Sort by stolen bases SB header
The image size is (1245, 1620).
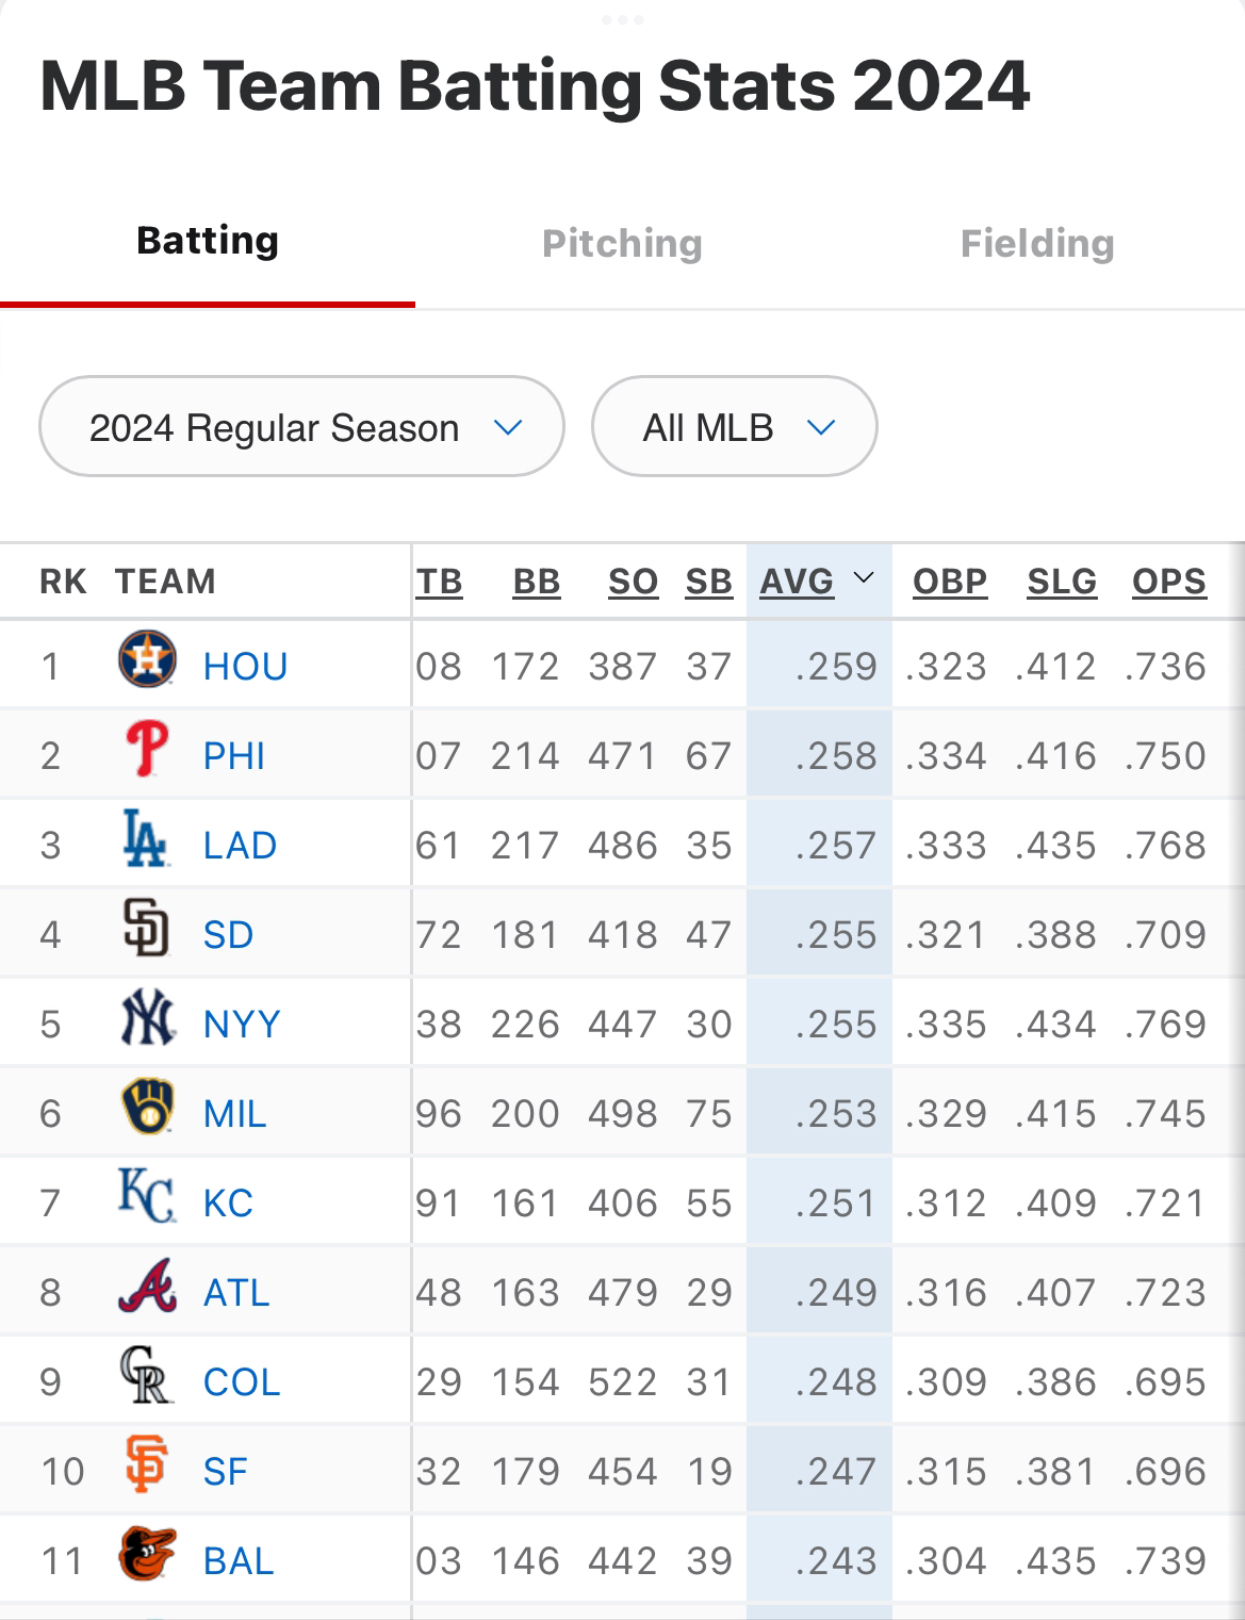point(708,581)
